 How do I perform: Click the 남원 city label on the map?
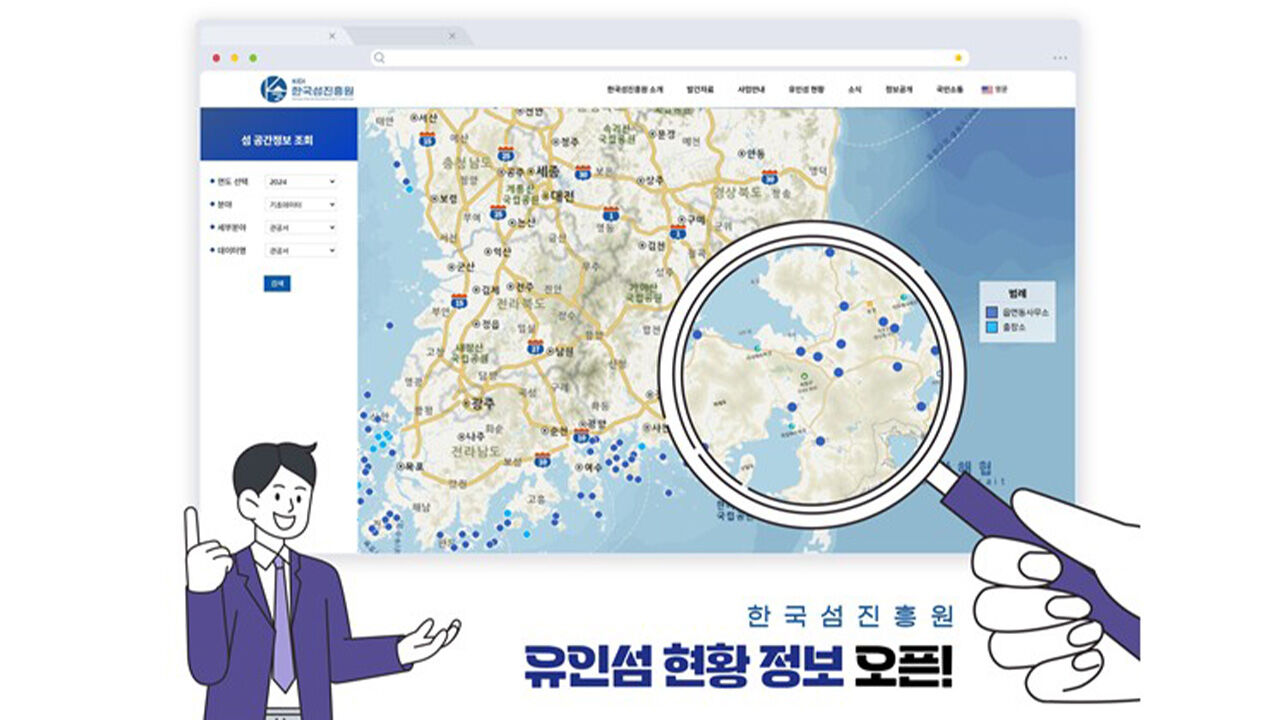pyautogui.click(x=562, y=351)
